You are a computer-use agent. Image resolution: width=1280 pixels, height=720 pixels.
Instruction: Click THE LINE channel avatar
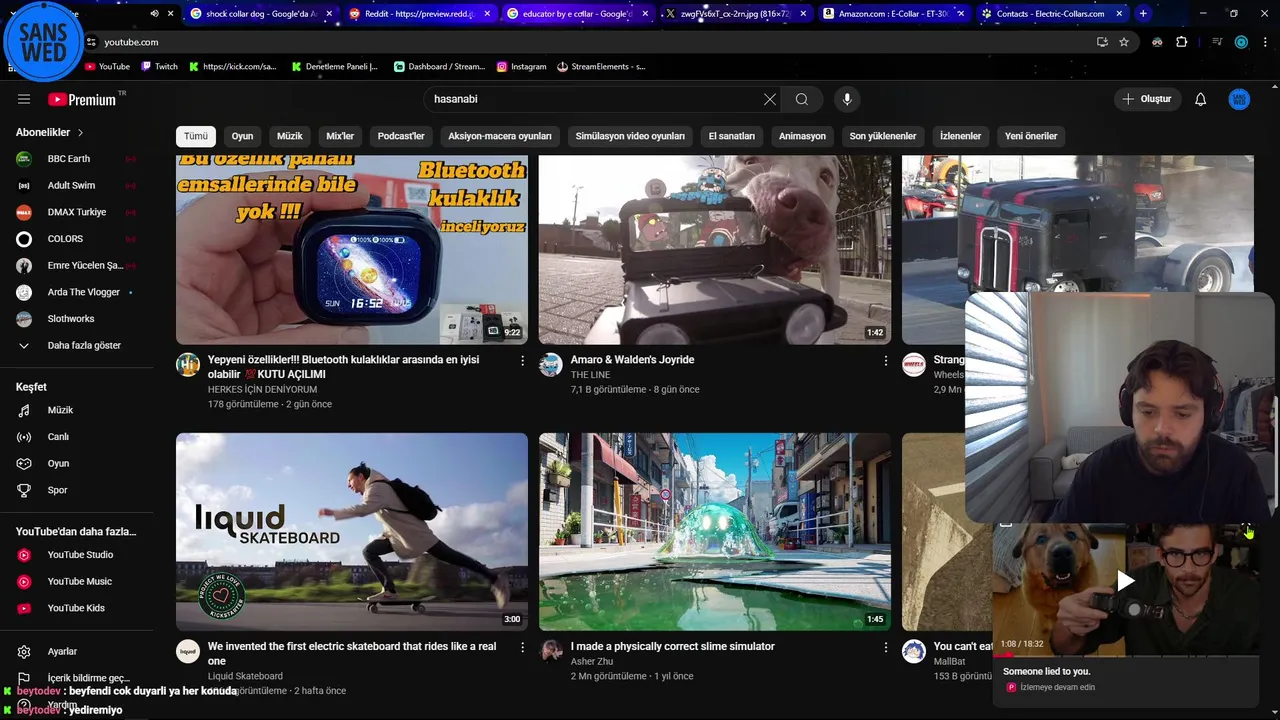coord(551,365)
